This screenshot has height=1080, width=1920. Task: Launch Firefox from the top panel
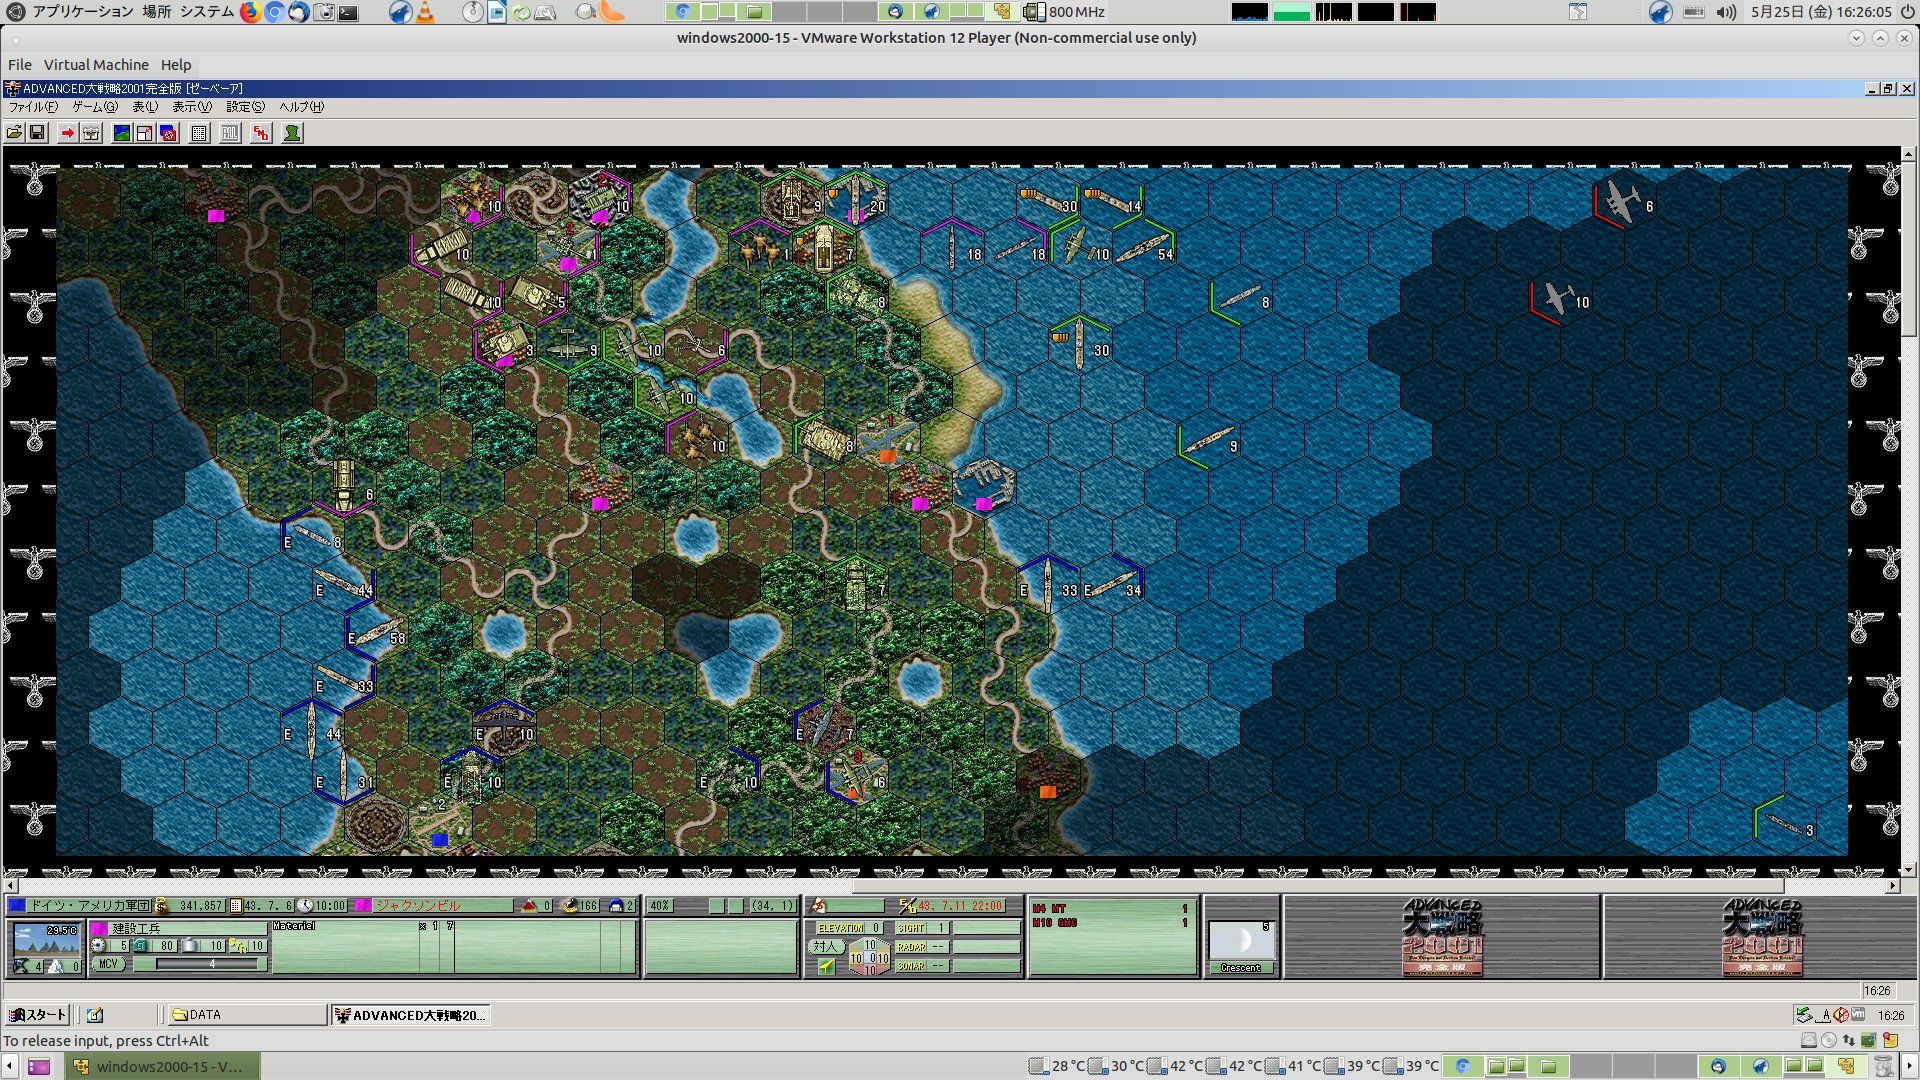[x=249, y=12]
